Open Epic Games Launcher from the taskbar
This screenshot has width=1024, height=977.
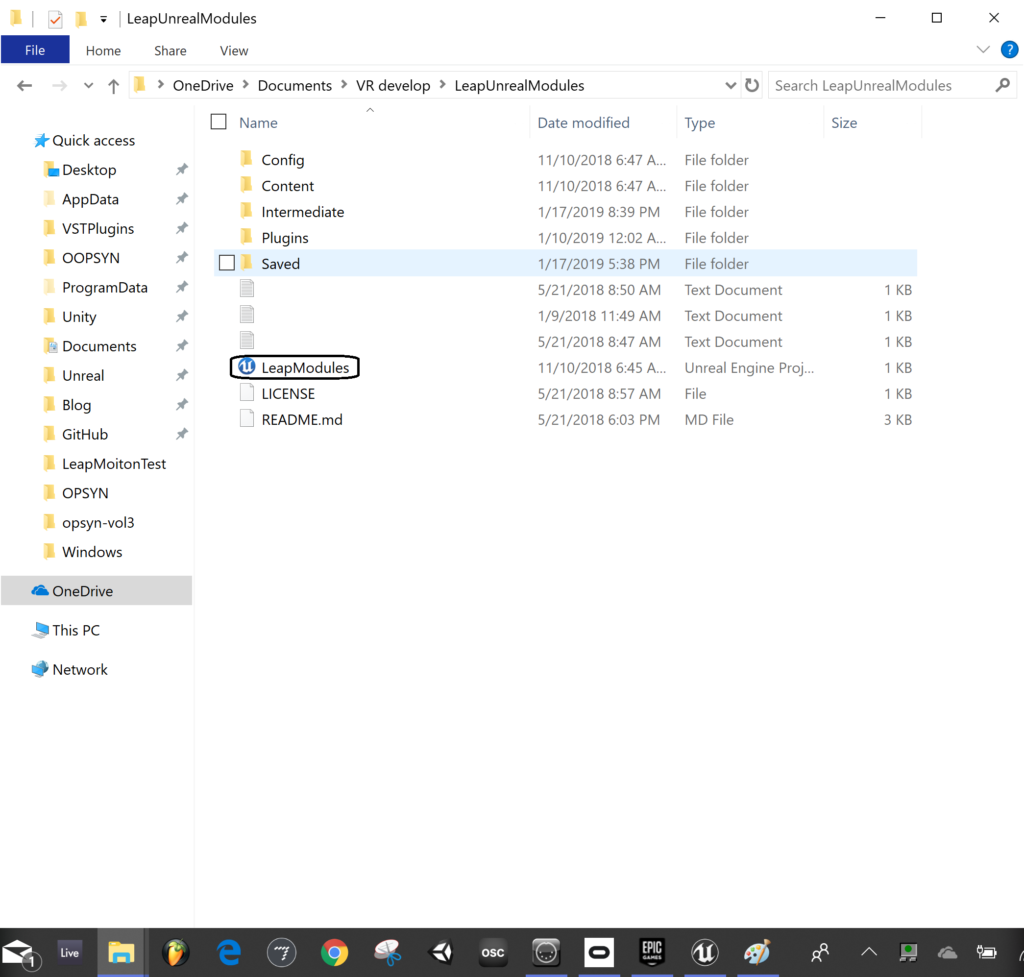click(652, 952)
